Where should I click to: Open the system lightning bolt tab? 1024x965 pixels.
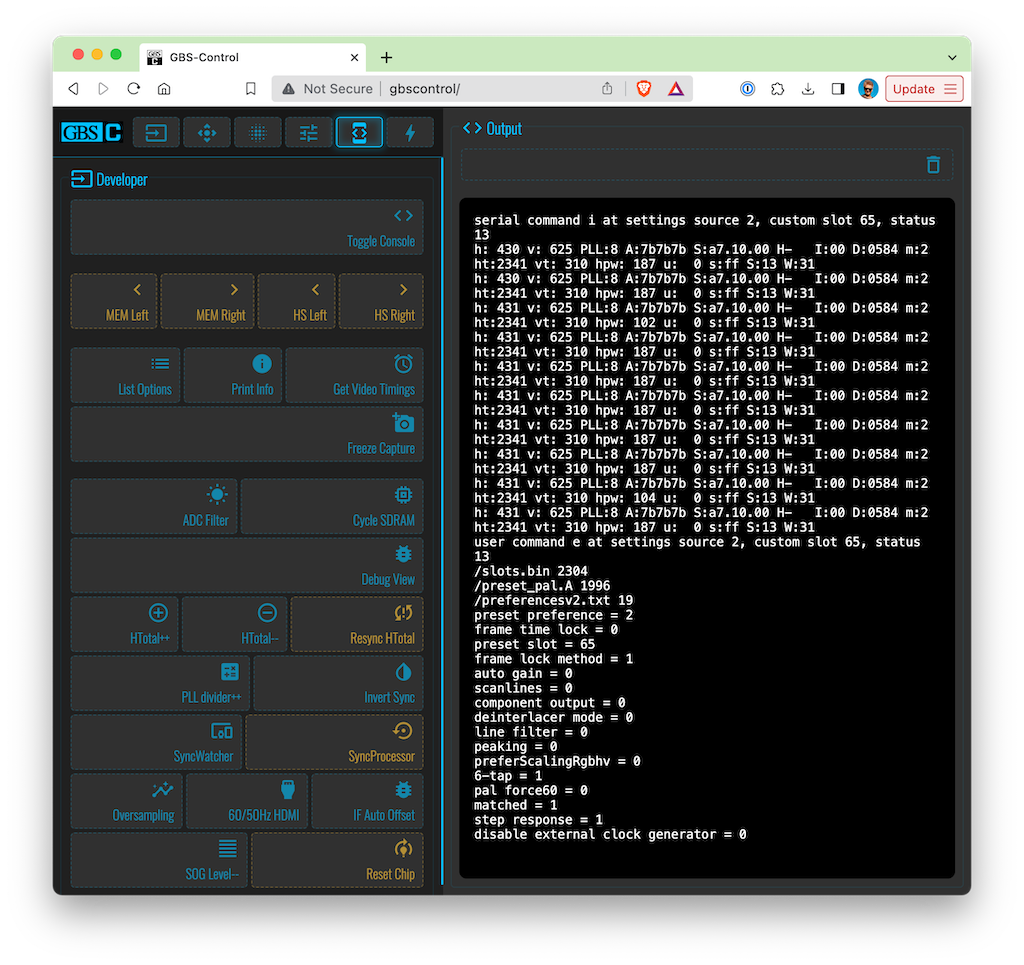pyautogui.click(x=409, y=132)
